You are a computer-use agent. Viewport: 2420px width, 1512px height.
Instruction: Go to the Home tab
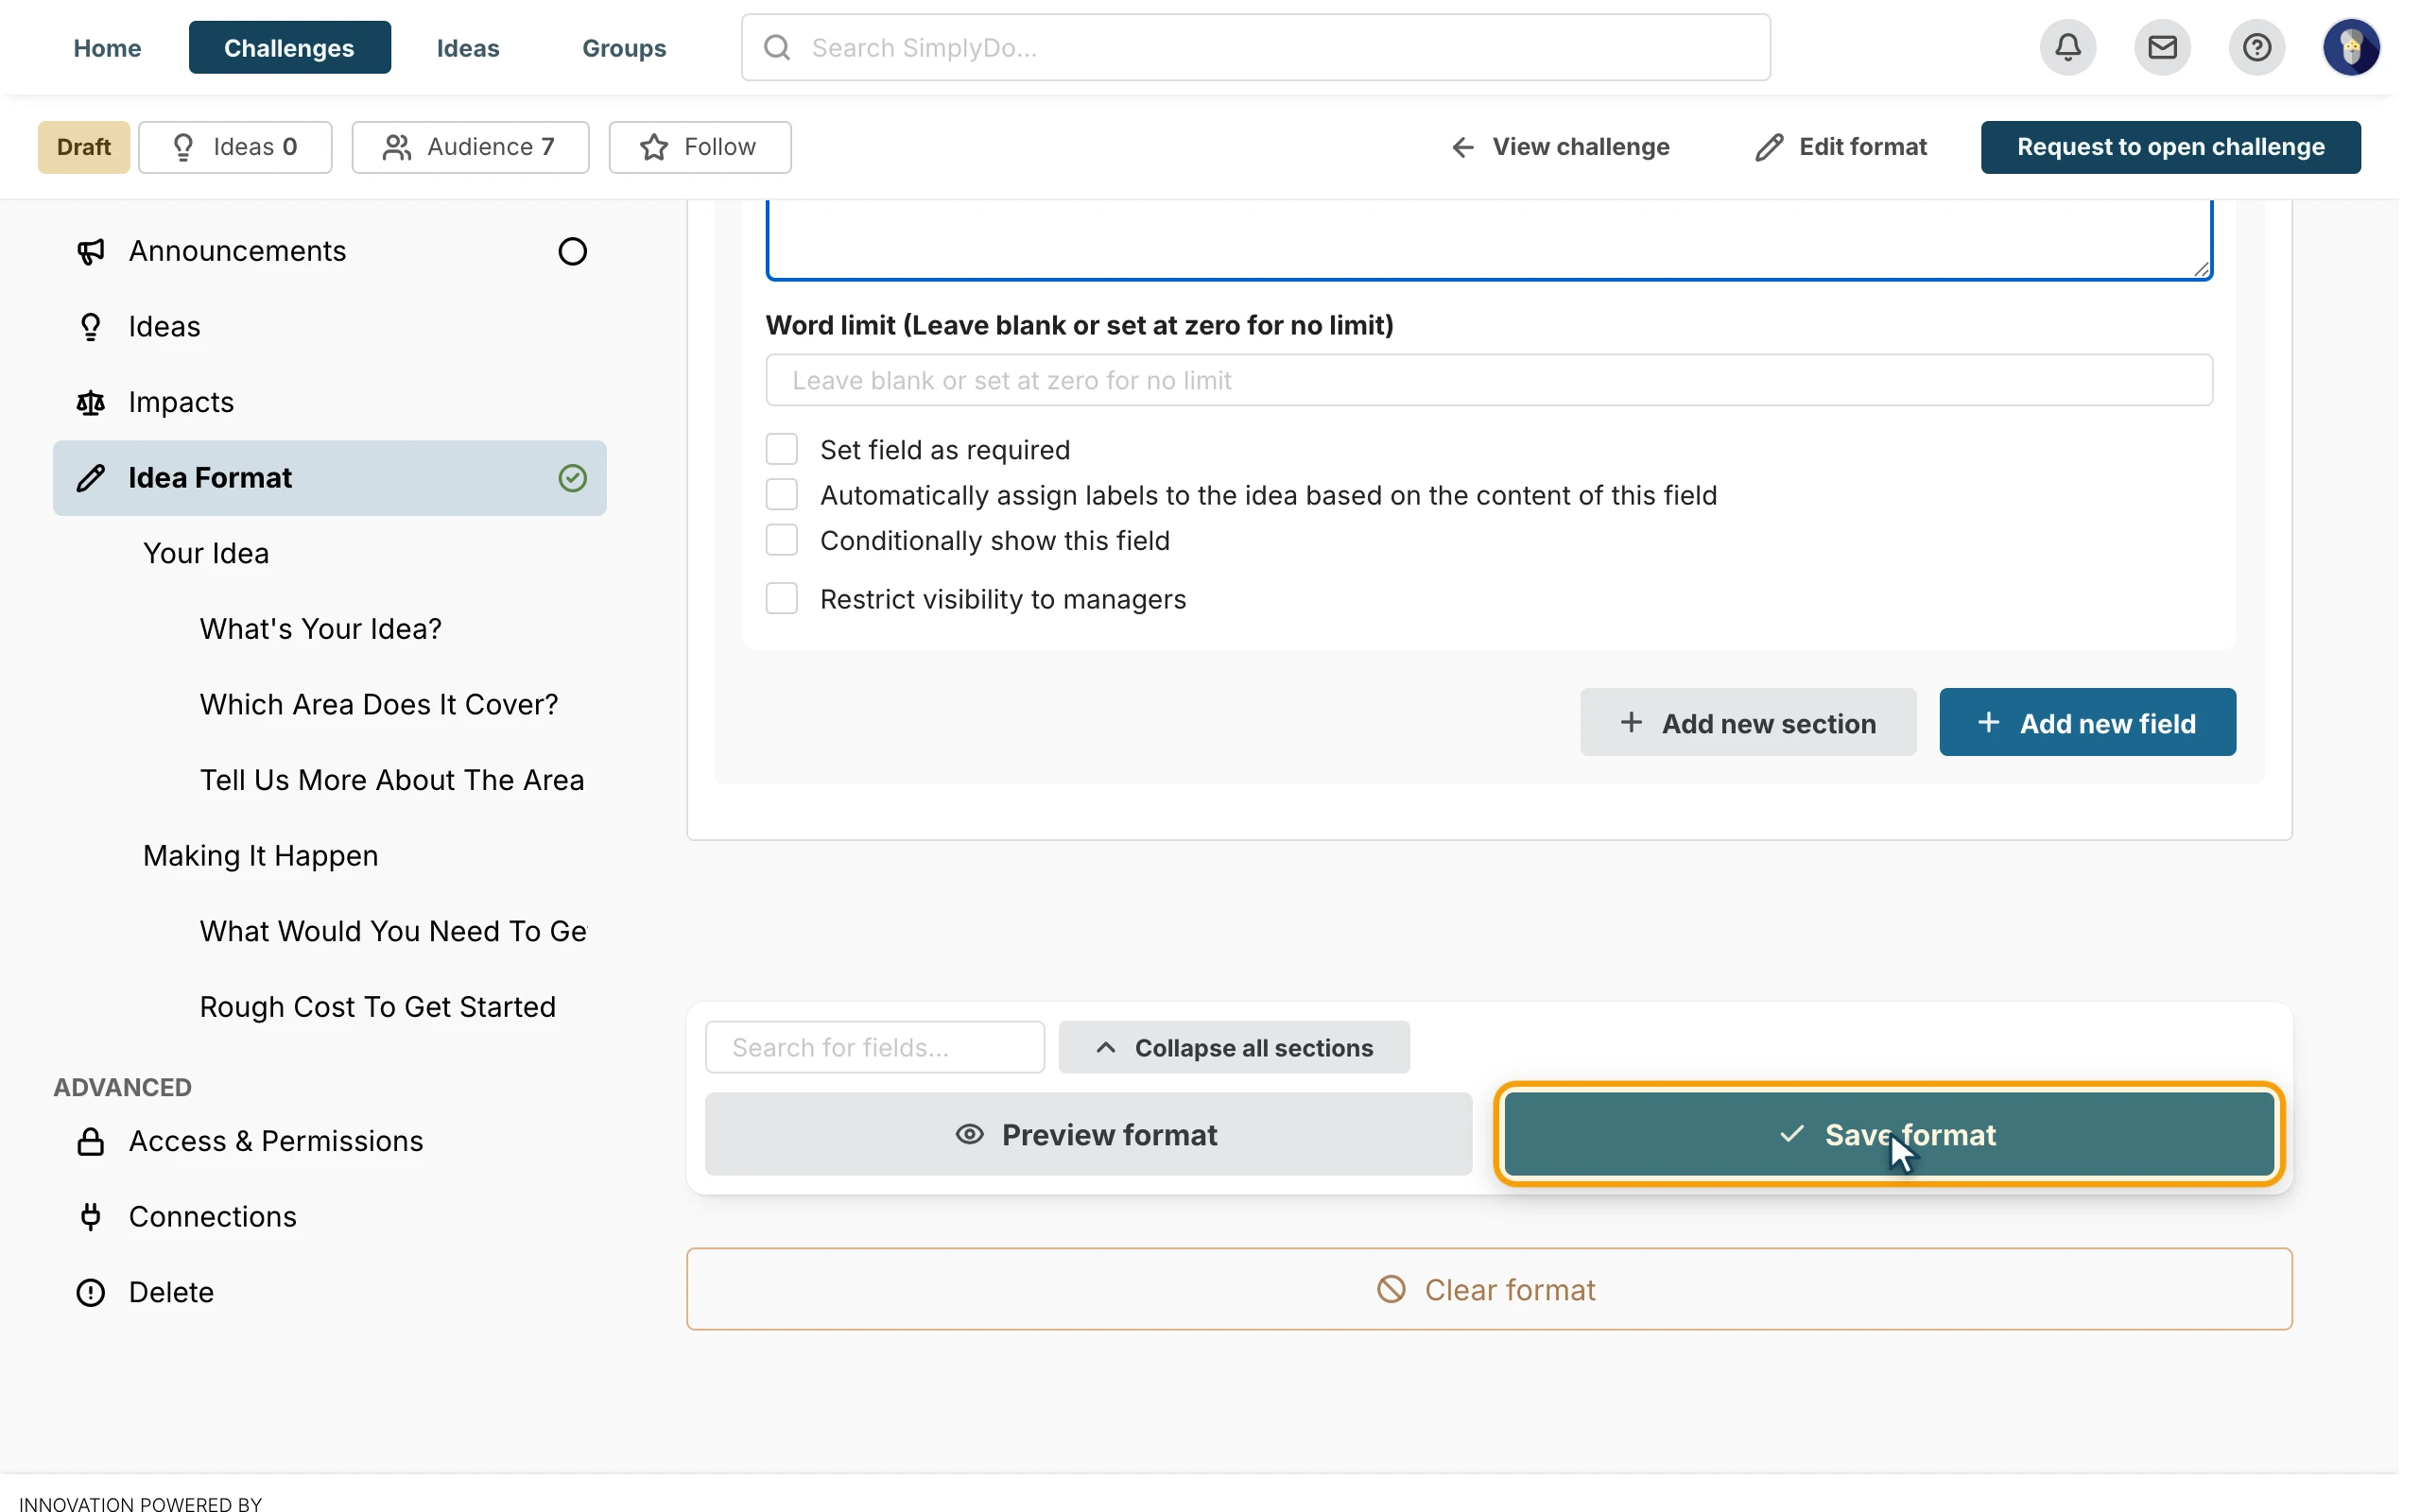tap(107, 47)
